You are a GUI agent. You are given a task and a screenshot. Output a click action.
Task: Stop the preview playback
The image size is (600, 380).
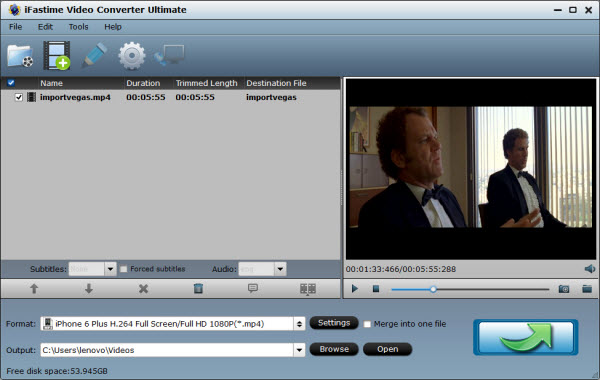click(376, 289)
